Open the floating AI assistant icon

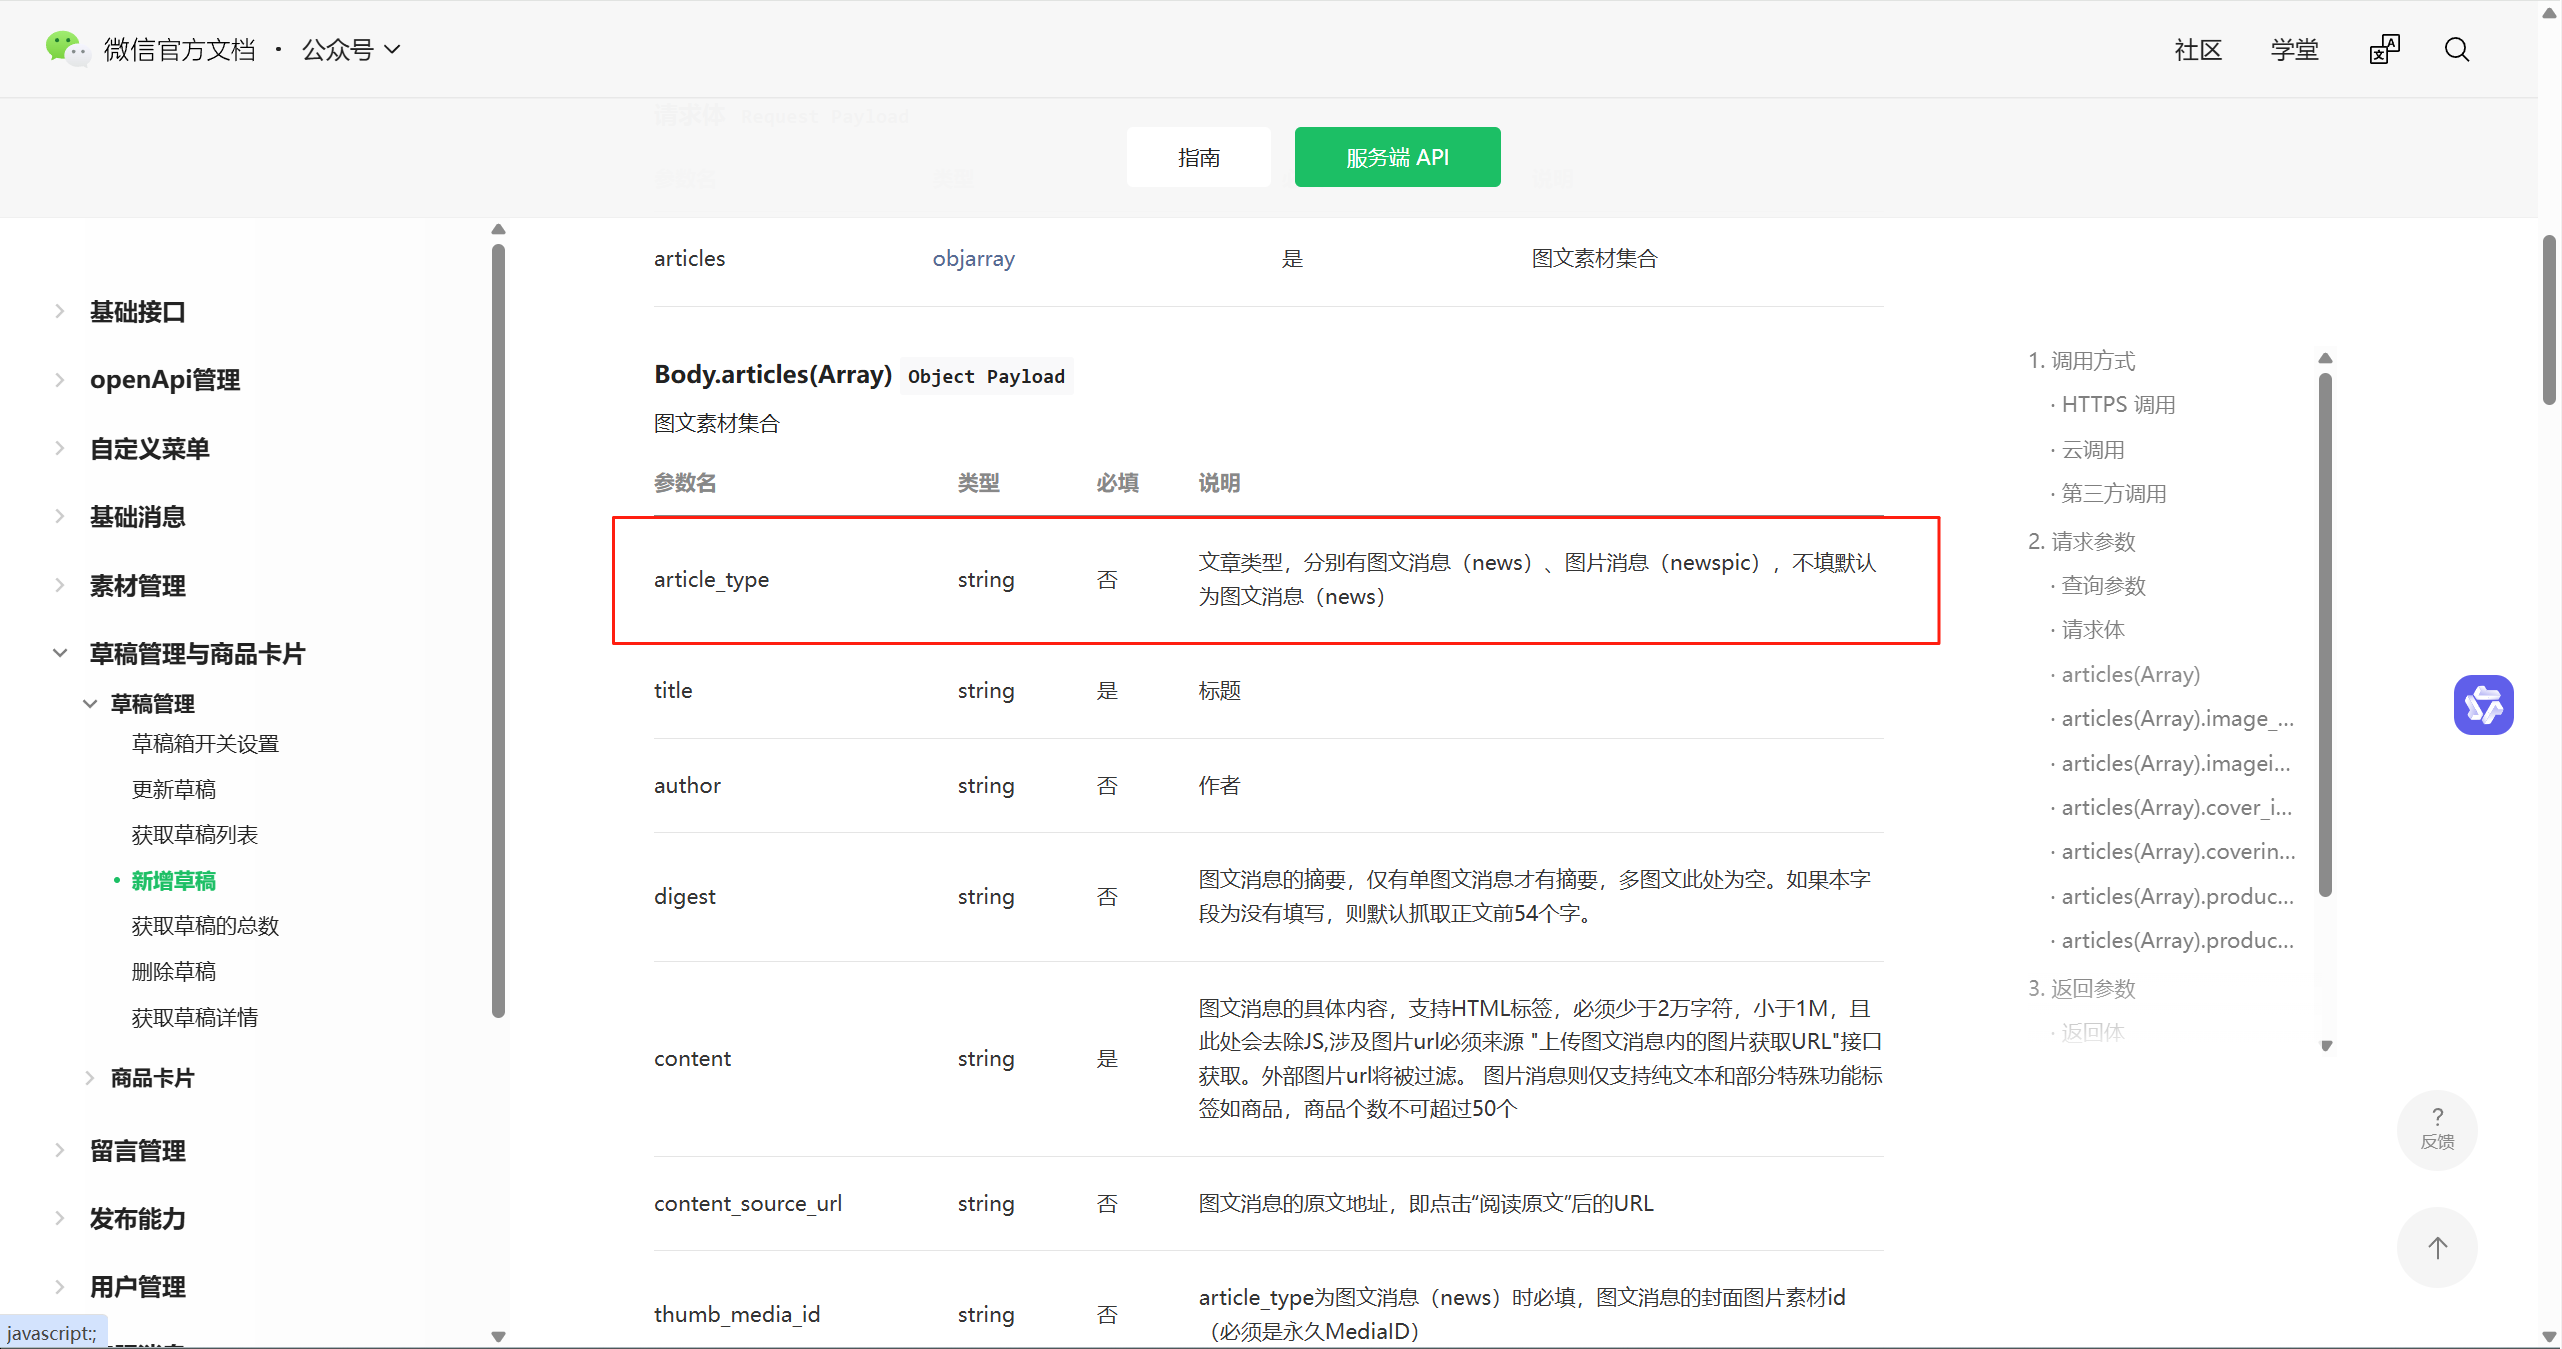[x=2483, y=705]
